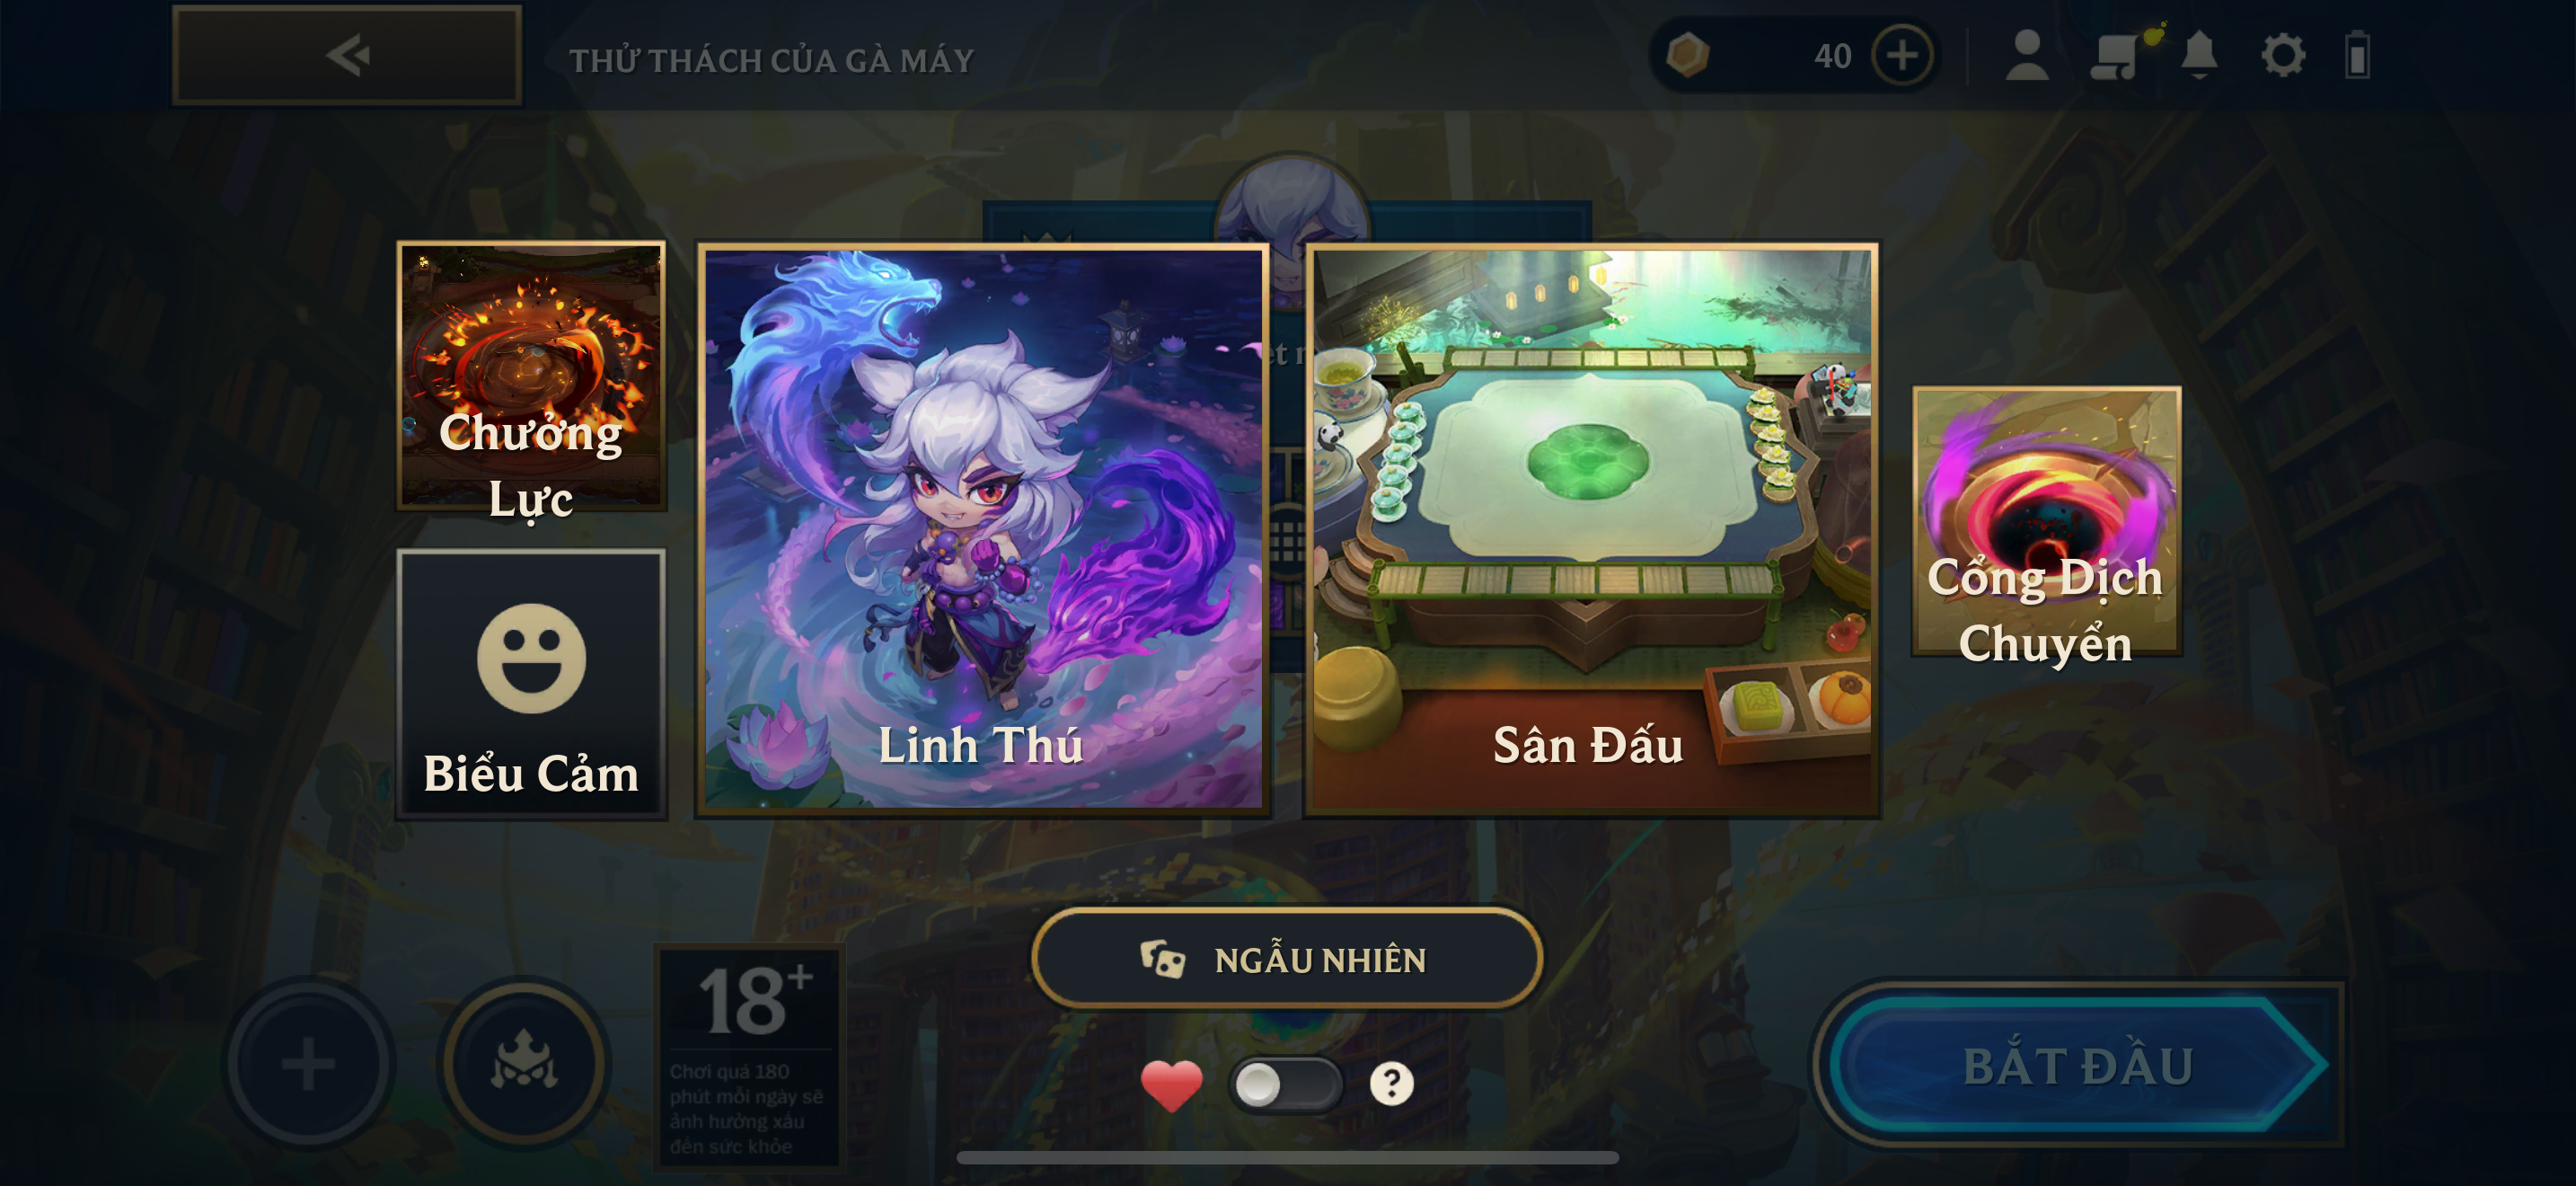This screenshot has width=2576, height=1186.
Task: Open the Biểu Cảm emote tile
Action: (x=531, y=684)
